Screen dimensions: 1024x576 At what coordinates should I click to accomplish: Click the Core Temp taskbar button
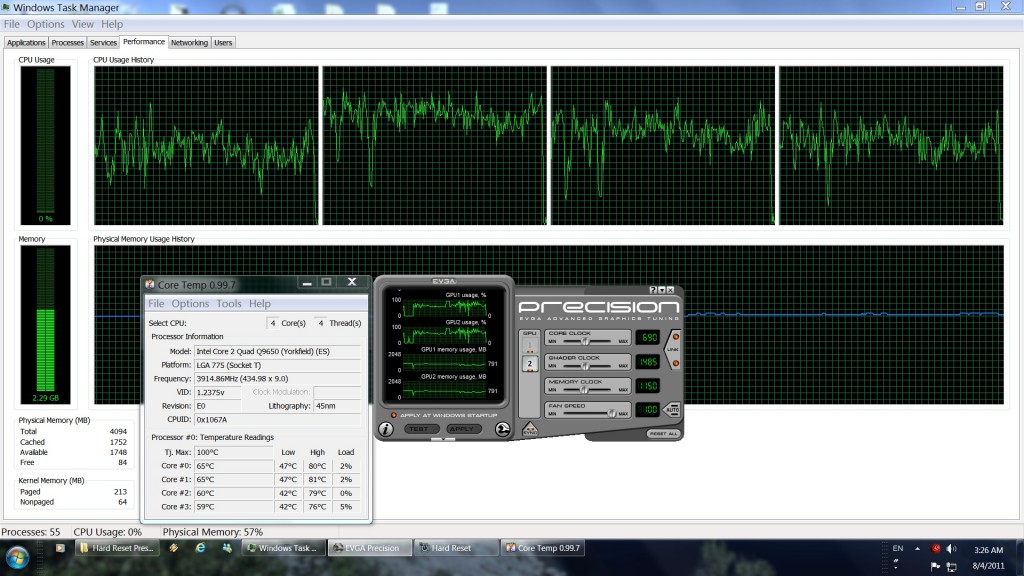[544, 548]
